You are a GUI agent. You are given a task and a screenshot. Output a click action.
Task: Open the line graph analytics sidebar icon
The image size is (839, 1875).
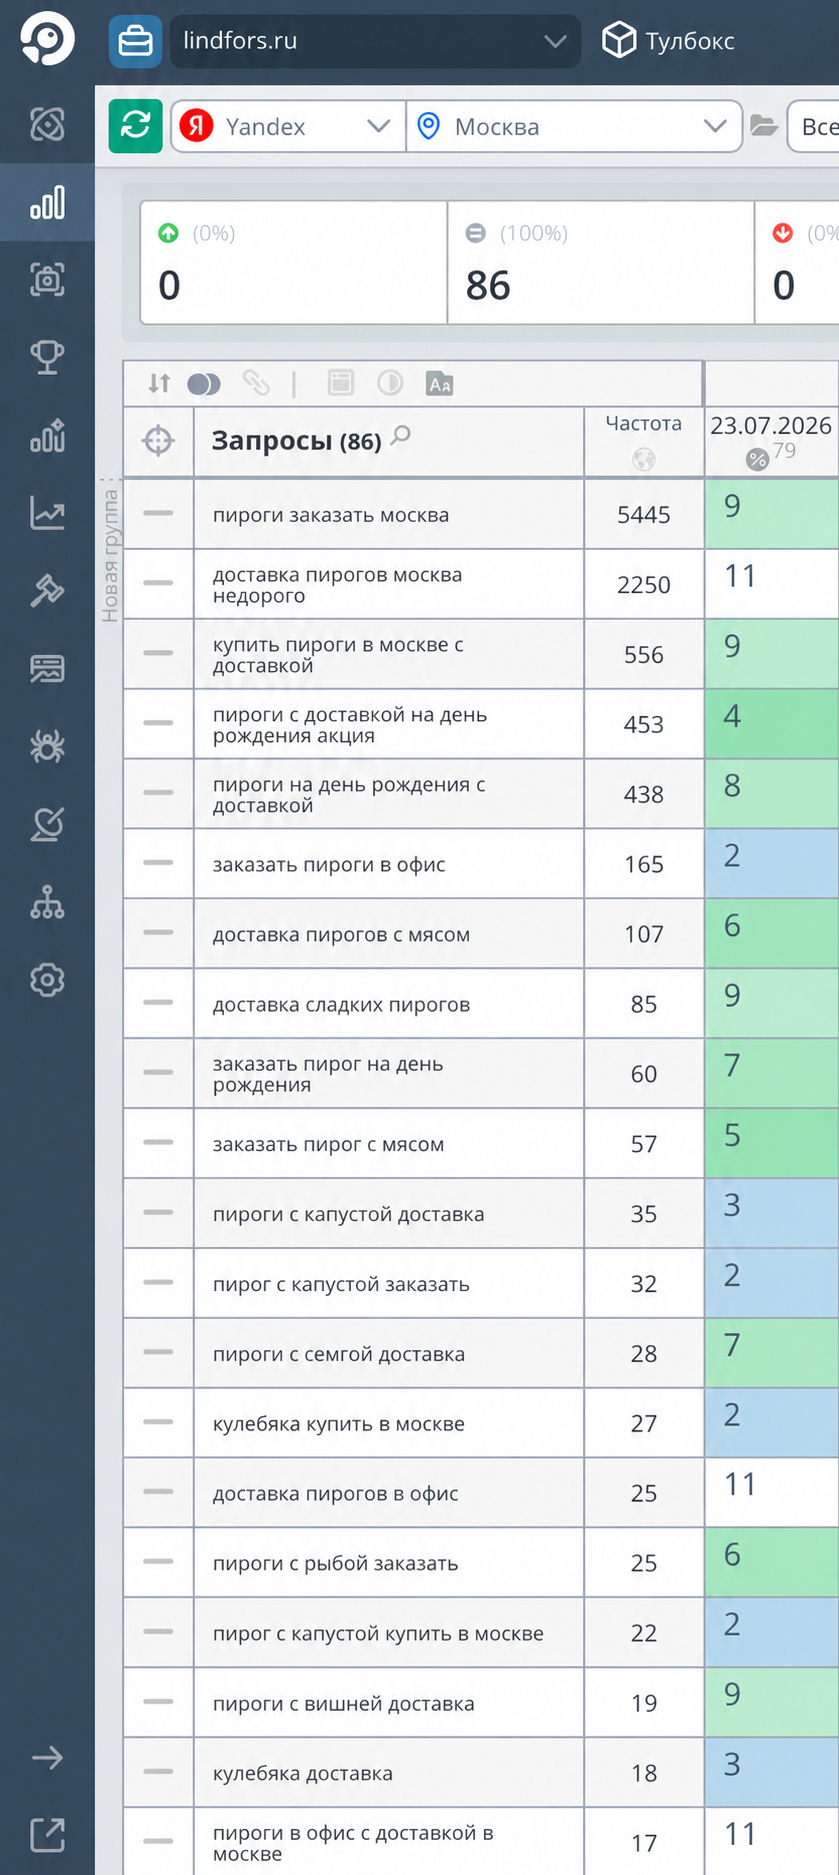click(47, 513)
